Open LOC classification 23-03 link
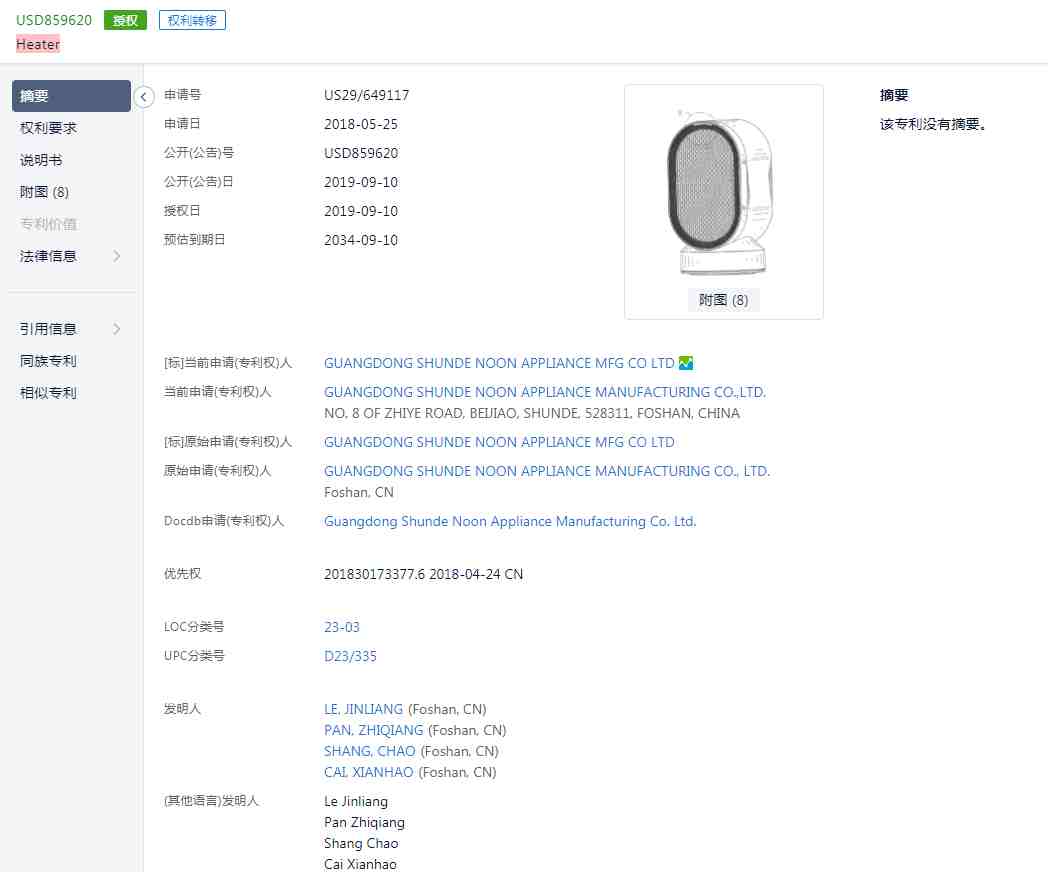This screenshot has width=1048, height=873. point(342,627)
